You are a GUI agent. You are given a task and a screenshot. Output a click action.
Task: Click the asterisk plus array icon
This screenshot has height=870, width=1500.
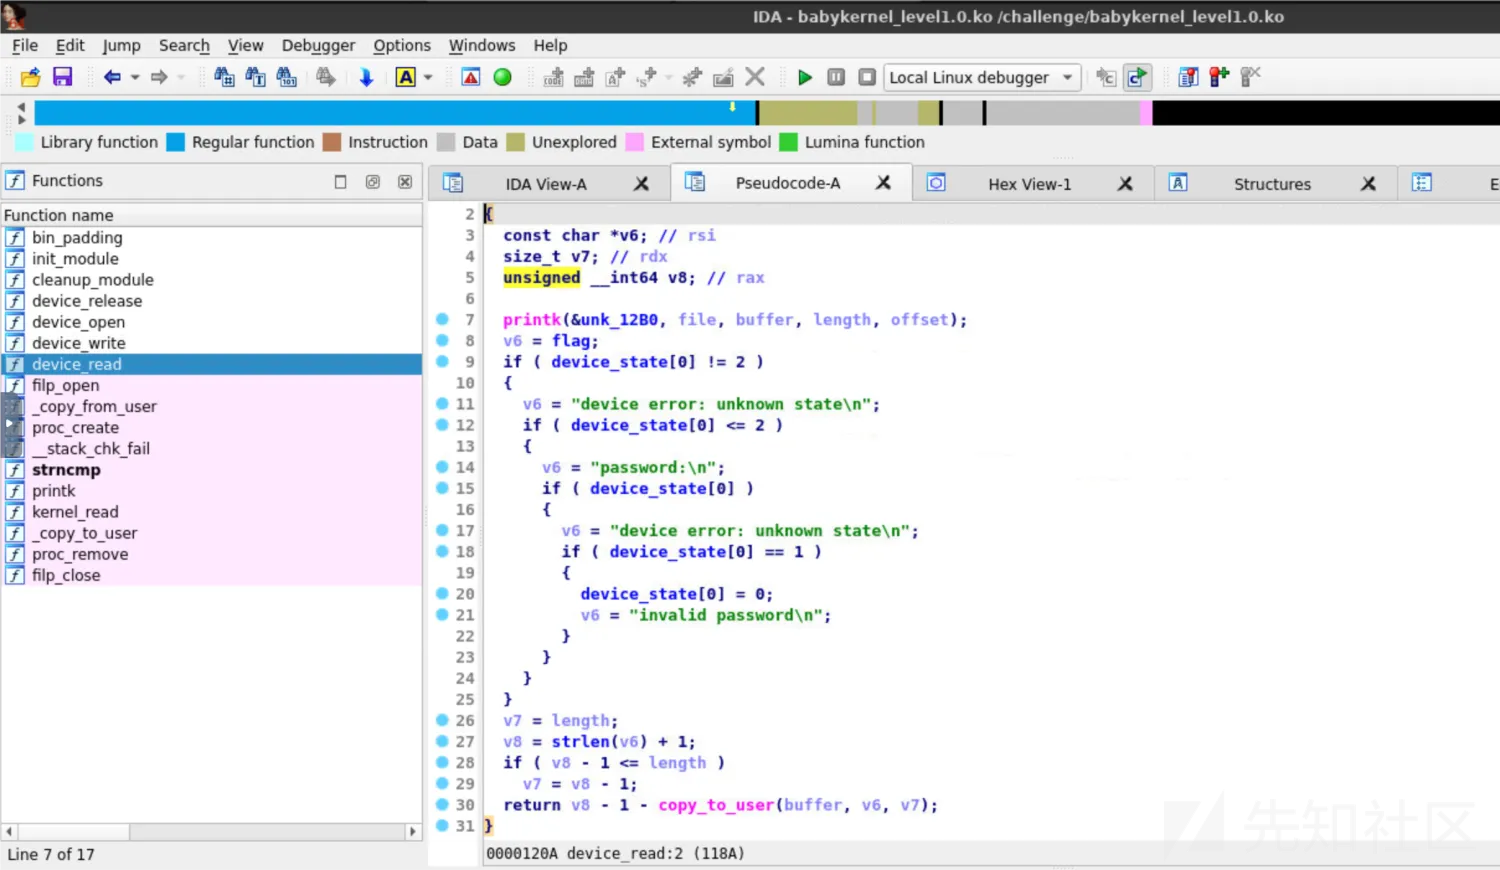point(691,77)
